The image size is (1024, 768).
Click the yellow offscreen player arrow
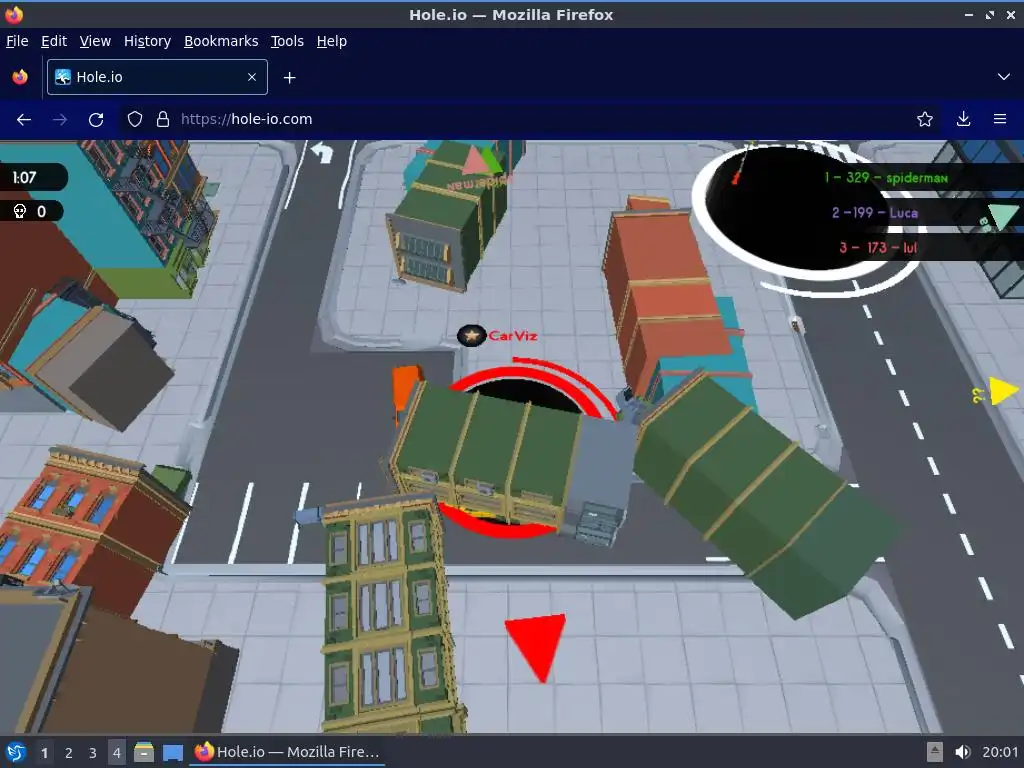coord(1003,391)
